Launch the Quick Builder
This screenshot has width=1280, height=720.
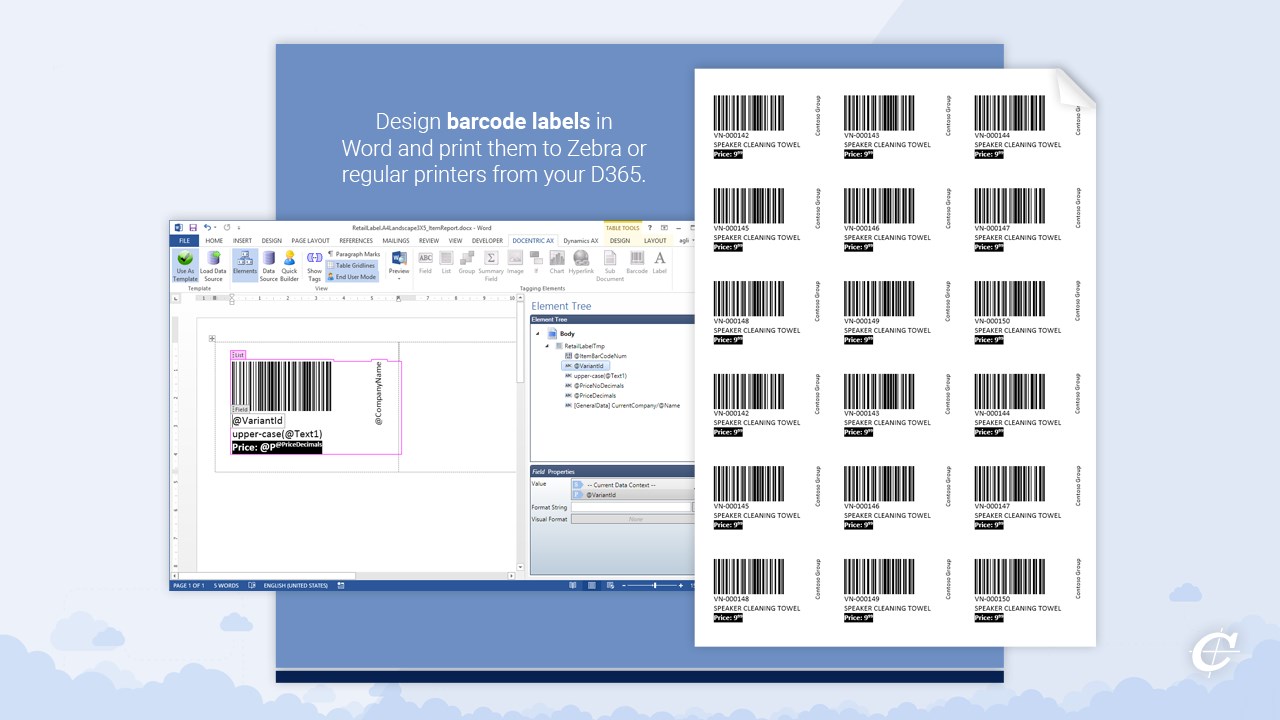point(289,266)
